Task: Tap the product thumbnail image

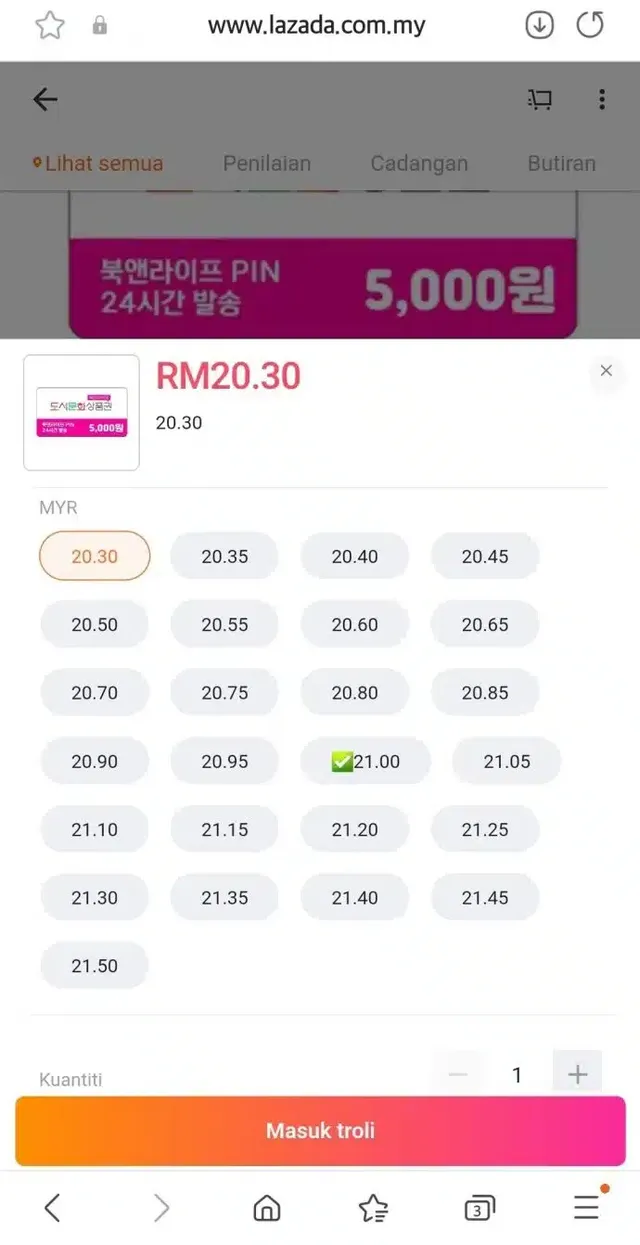Action: 82,413
